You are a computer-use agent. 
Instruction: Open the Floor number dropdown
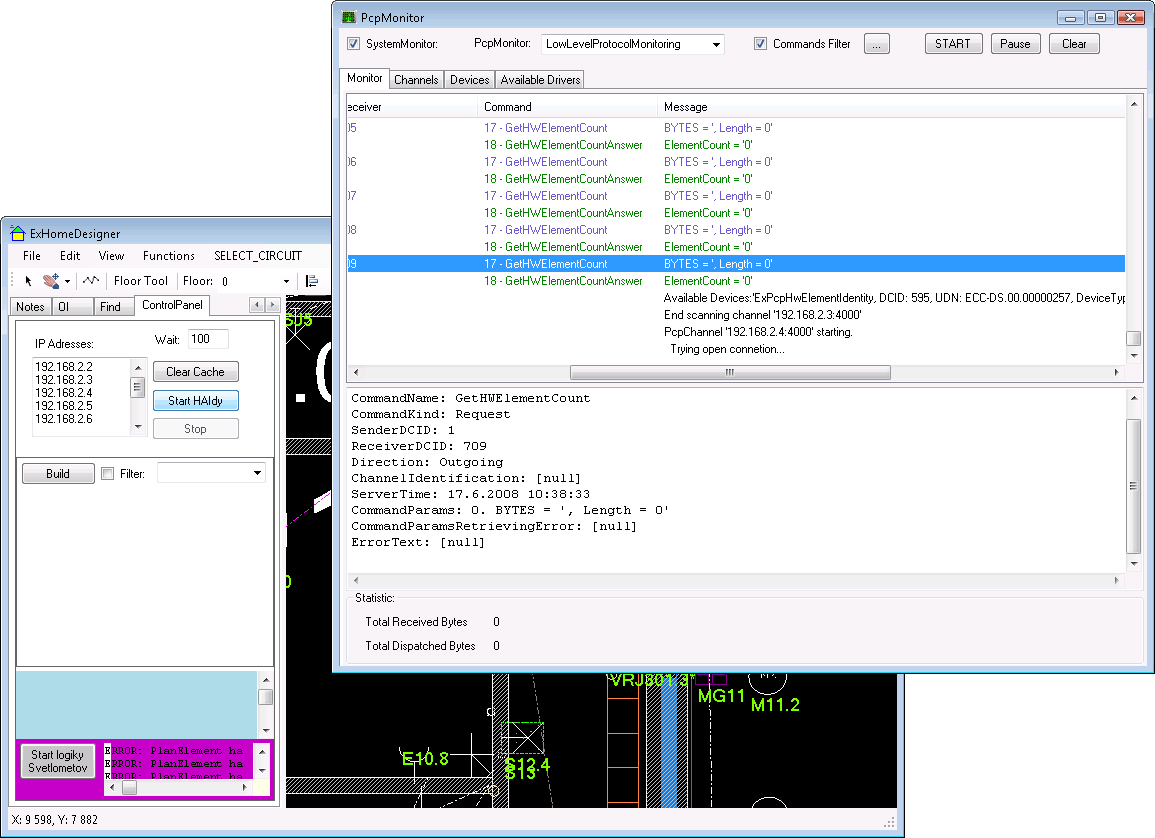tap(285, 281)
